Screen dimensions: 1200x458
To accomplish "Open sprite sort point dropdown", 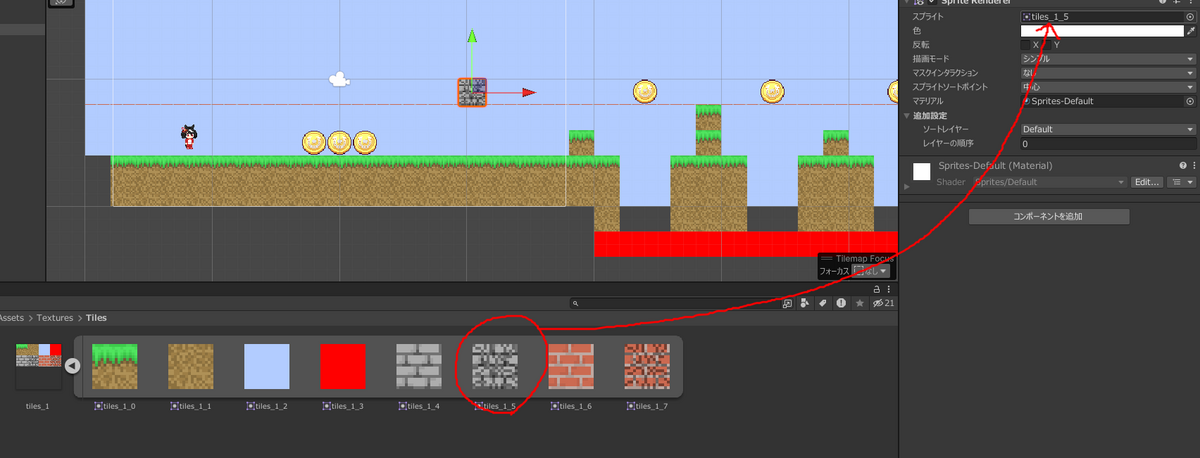I will [x=1109, y=87].
